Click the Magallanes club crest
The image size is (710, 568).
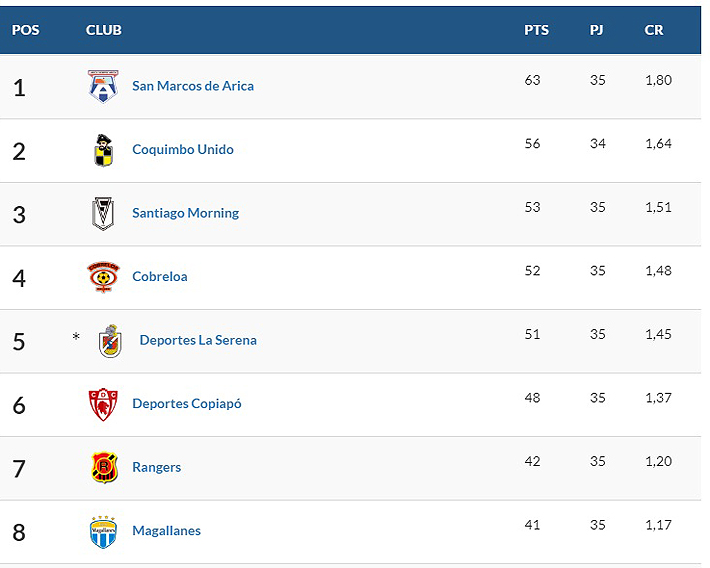tap(103, 531)
